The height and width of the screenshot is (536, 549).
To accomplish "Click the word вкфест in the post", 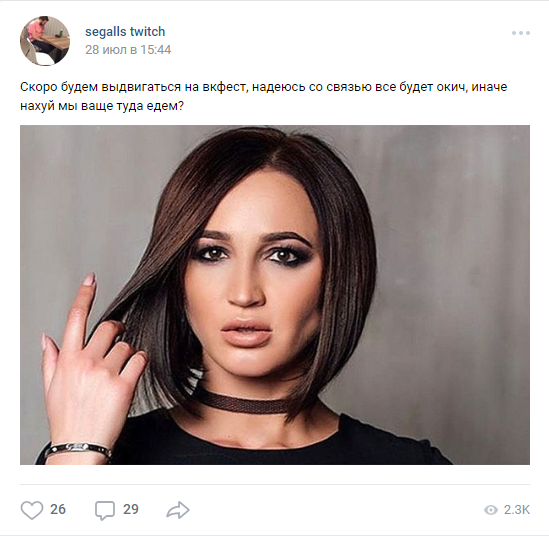I will click(225, 87).
